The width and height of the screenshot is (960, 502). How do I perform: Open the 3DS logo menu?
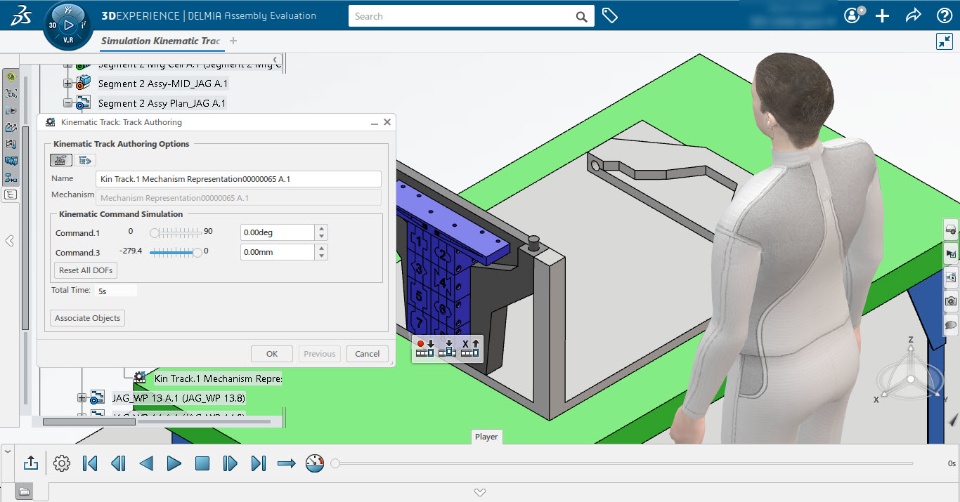click(20, 15)
